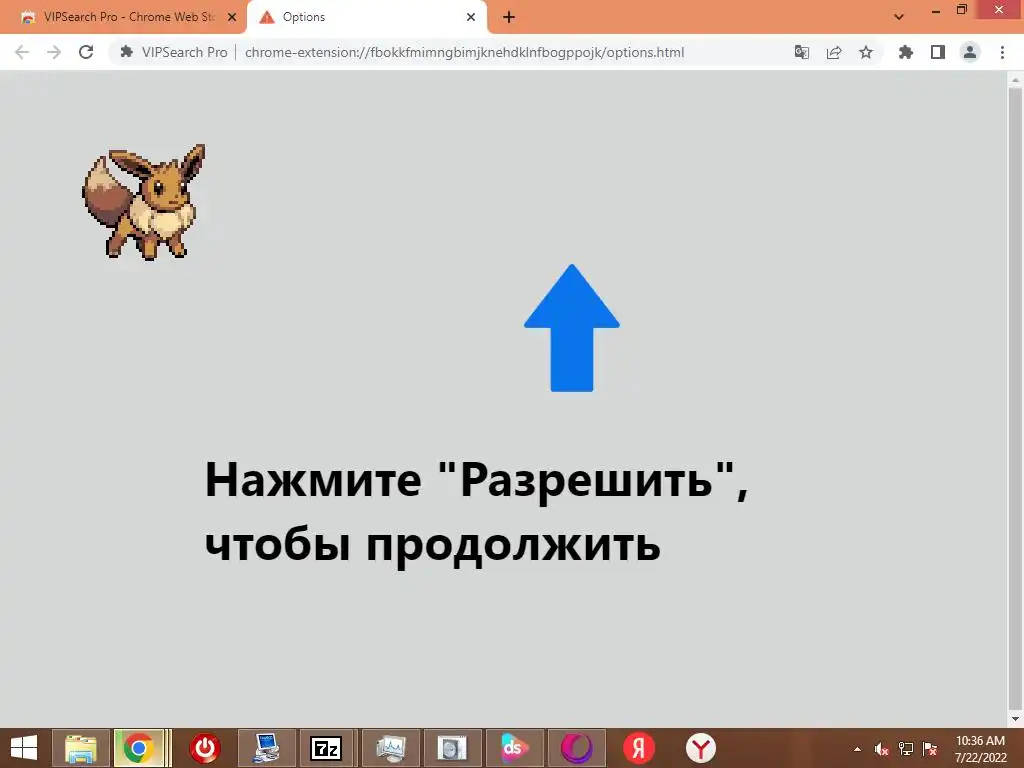
Task: Open File Explorer from taskbar
Action: pos(81,748)
